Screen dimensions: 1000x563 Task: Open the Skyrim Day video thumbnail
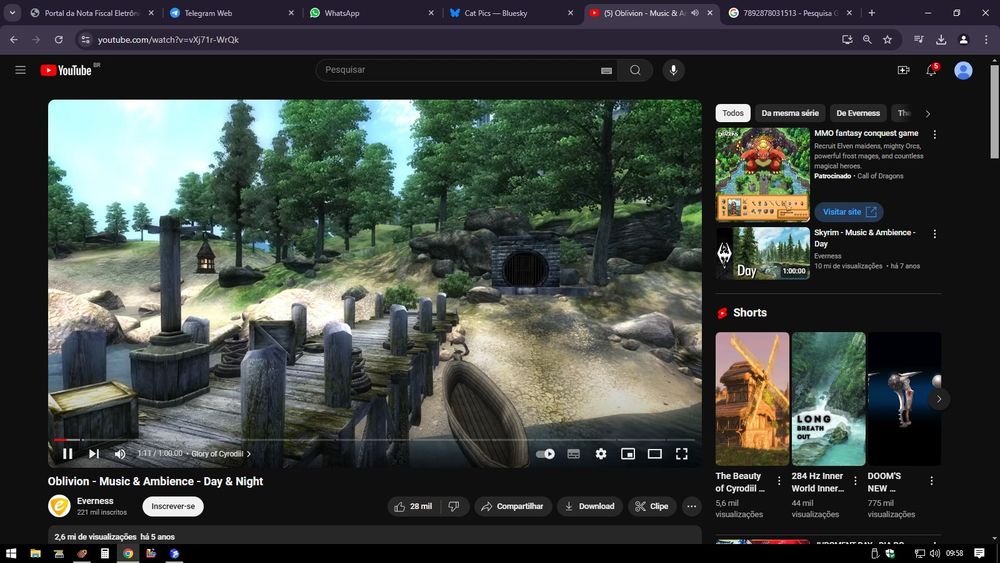[x=763, y=253]
